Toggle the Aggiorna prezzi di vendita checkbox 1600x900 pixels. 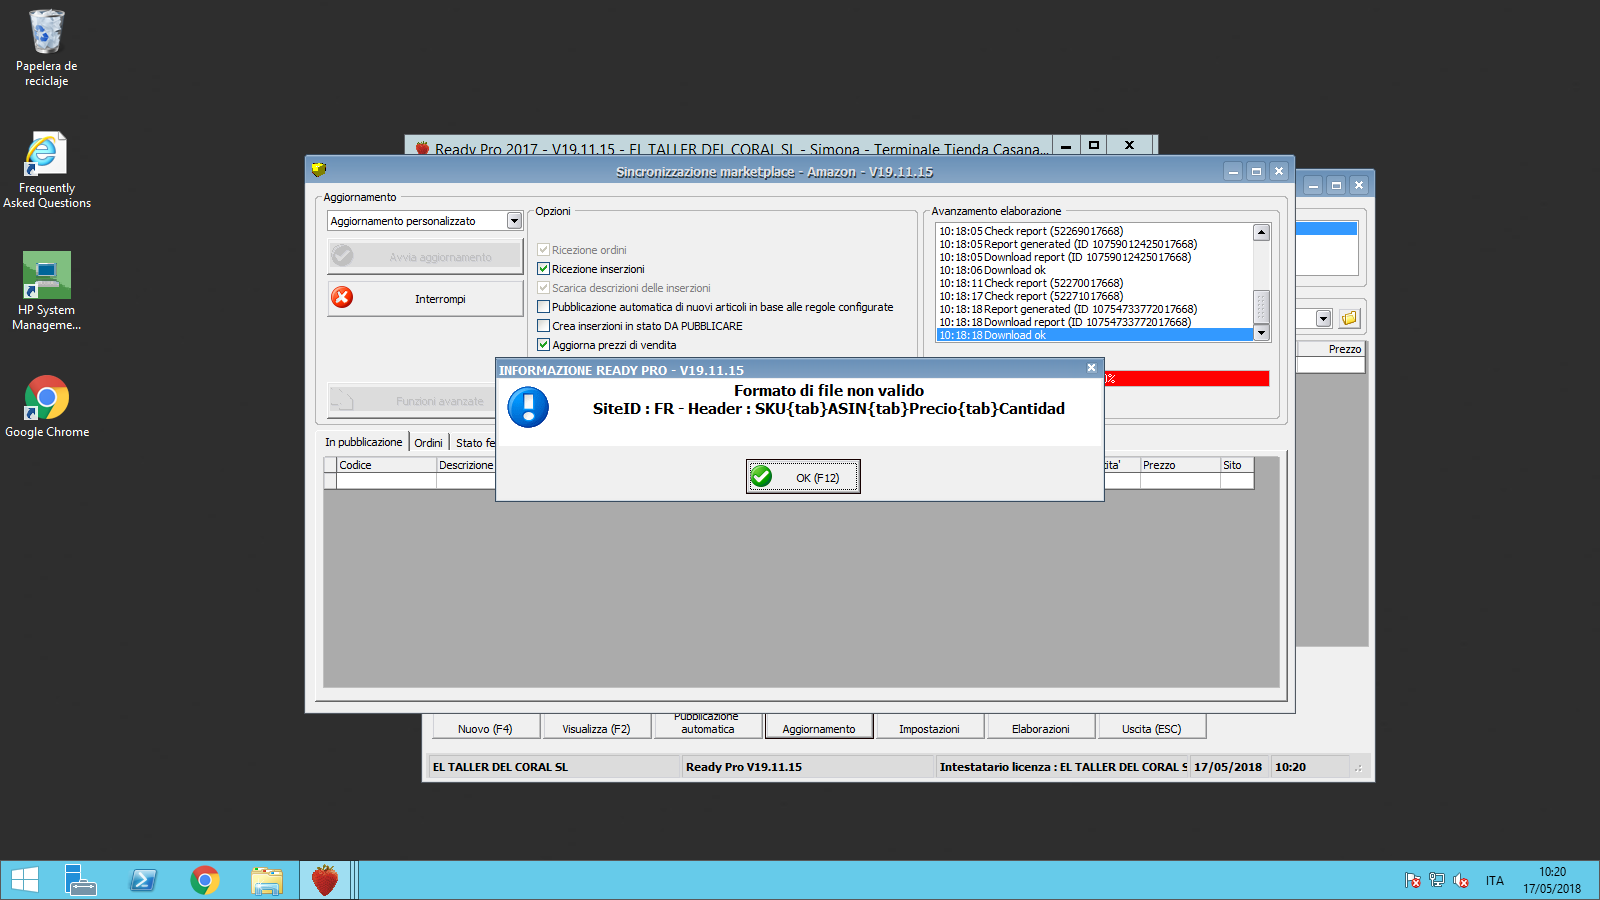click(544, 345)
